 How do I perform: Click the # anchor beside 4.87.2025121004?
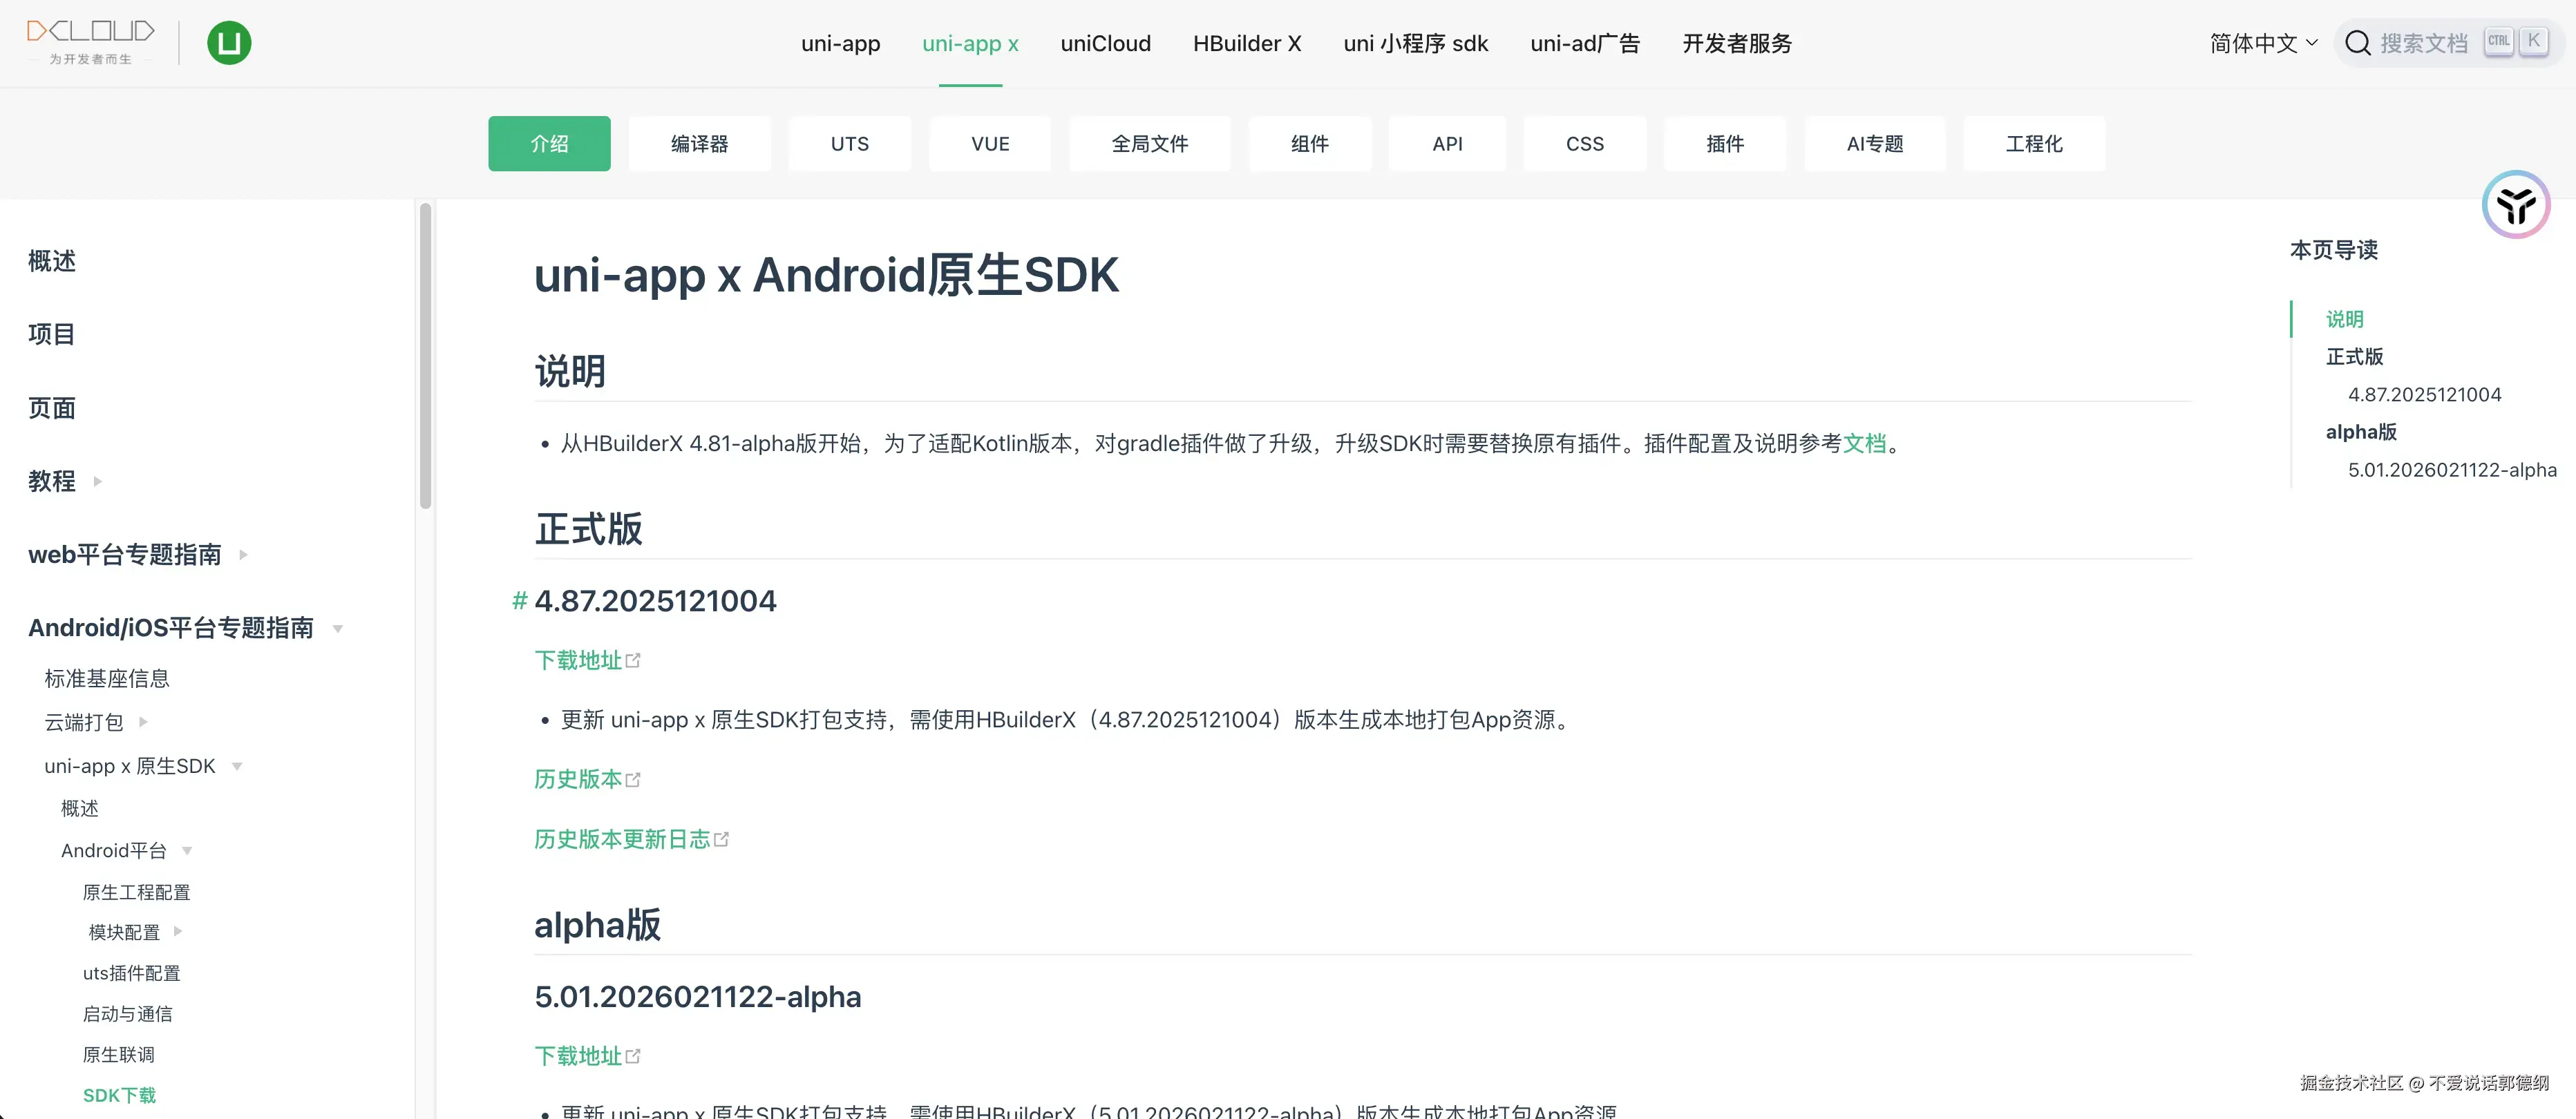click(x=519, y=600)
